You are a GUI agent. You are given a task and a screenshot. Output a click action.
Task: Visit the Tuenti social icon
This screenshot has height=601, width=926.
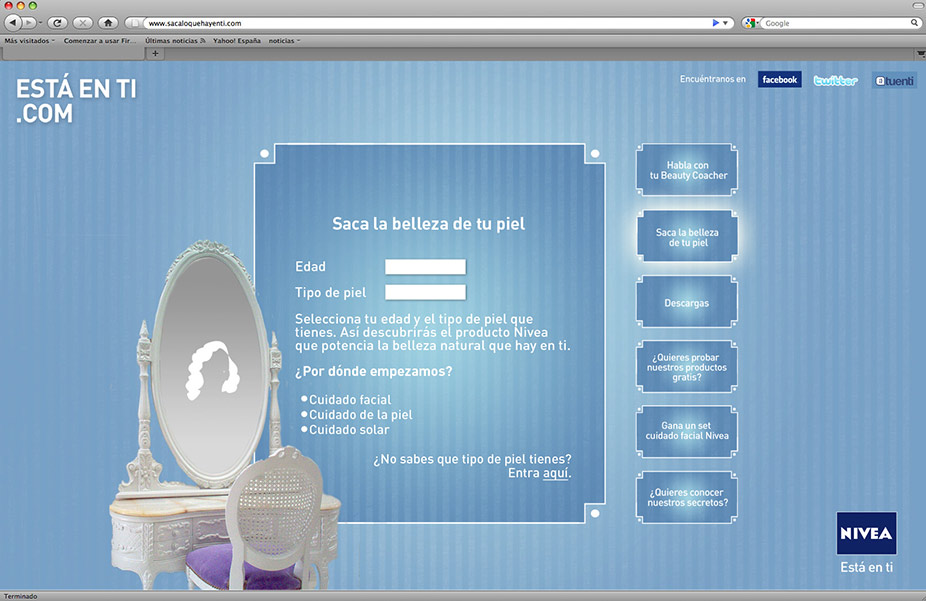[x=894, y=80]
